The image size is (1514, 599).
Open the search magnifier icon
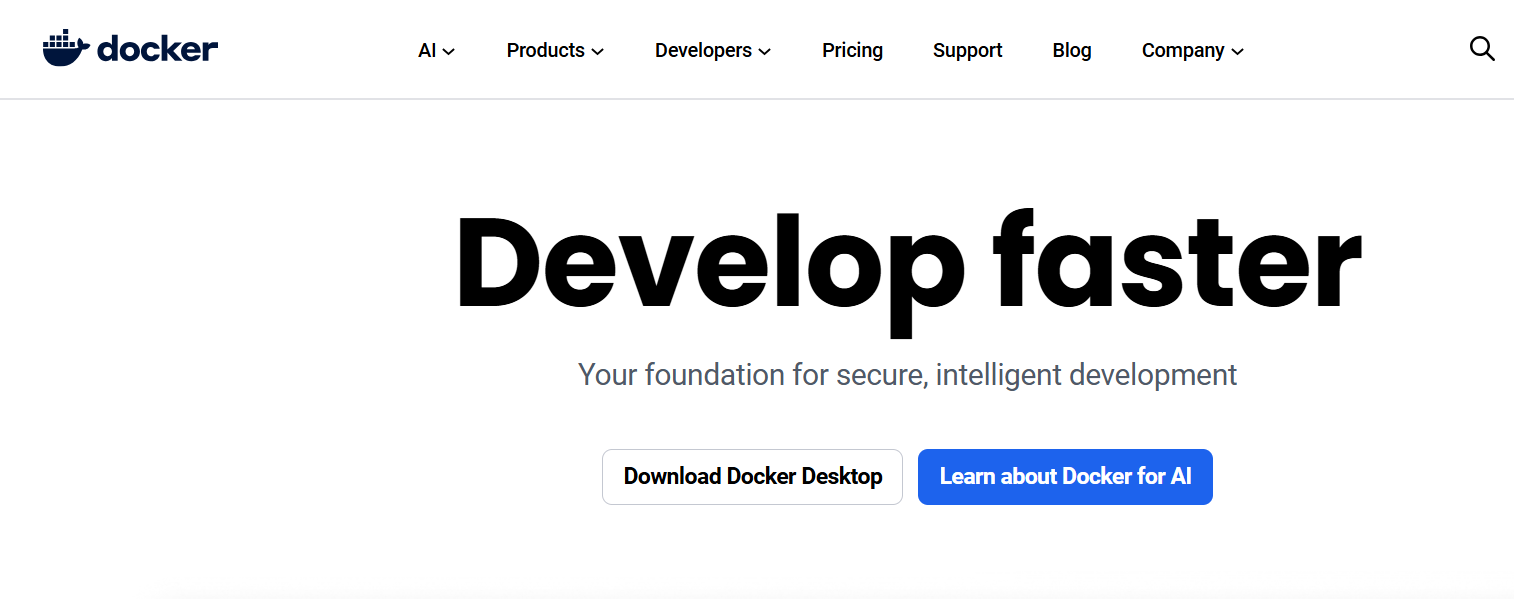click(x=1482, y=48)
